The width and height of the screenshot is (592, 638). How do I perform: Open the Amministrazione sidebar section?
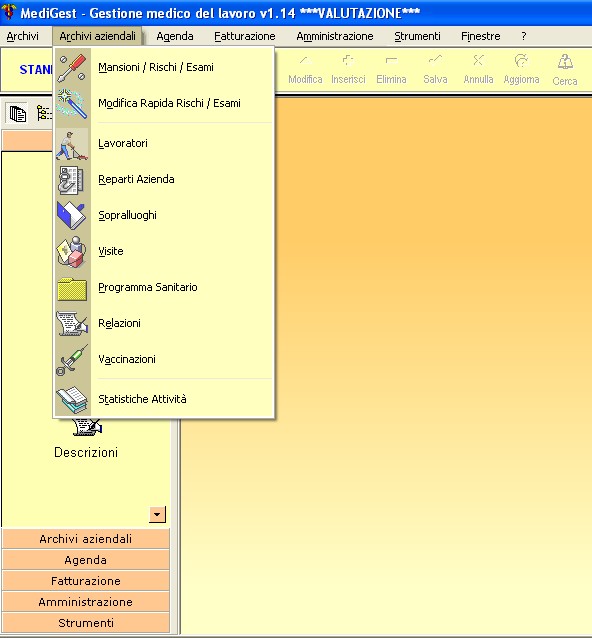coord(86,602)
